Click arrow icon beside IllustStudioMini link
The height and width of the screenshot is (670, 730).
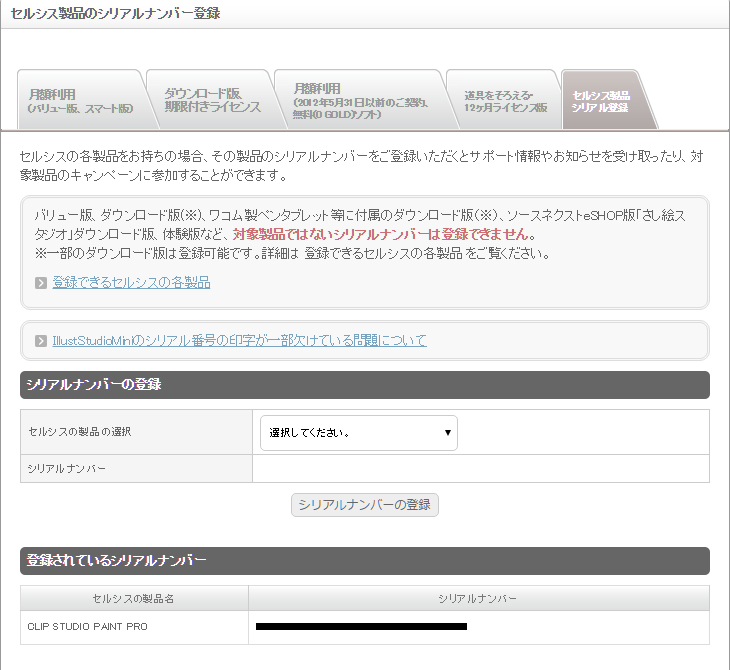[41, 341]
